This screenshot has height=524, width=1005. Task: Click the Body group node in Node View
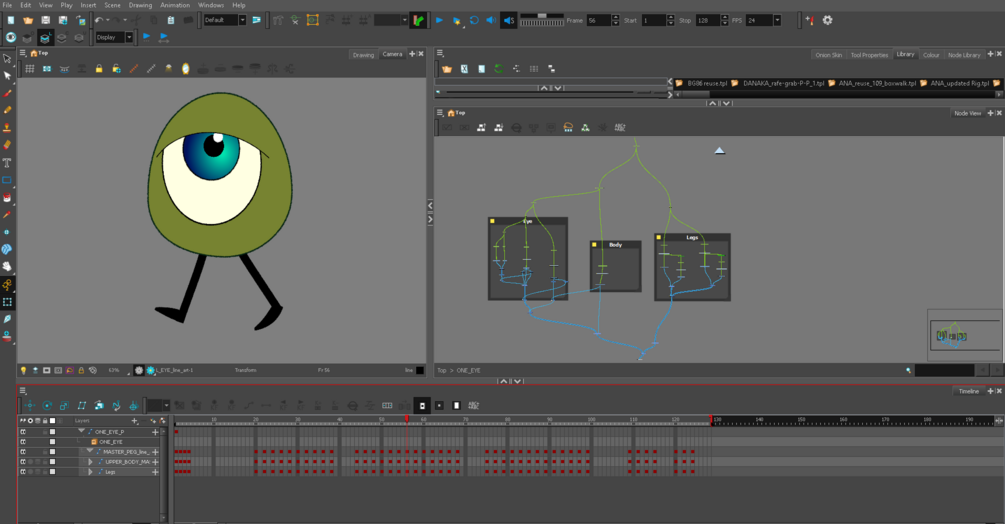(x=615, y=266)
